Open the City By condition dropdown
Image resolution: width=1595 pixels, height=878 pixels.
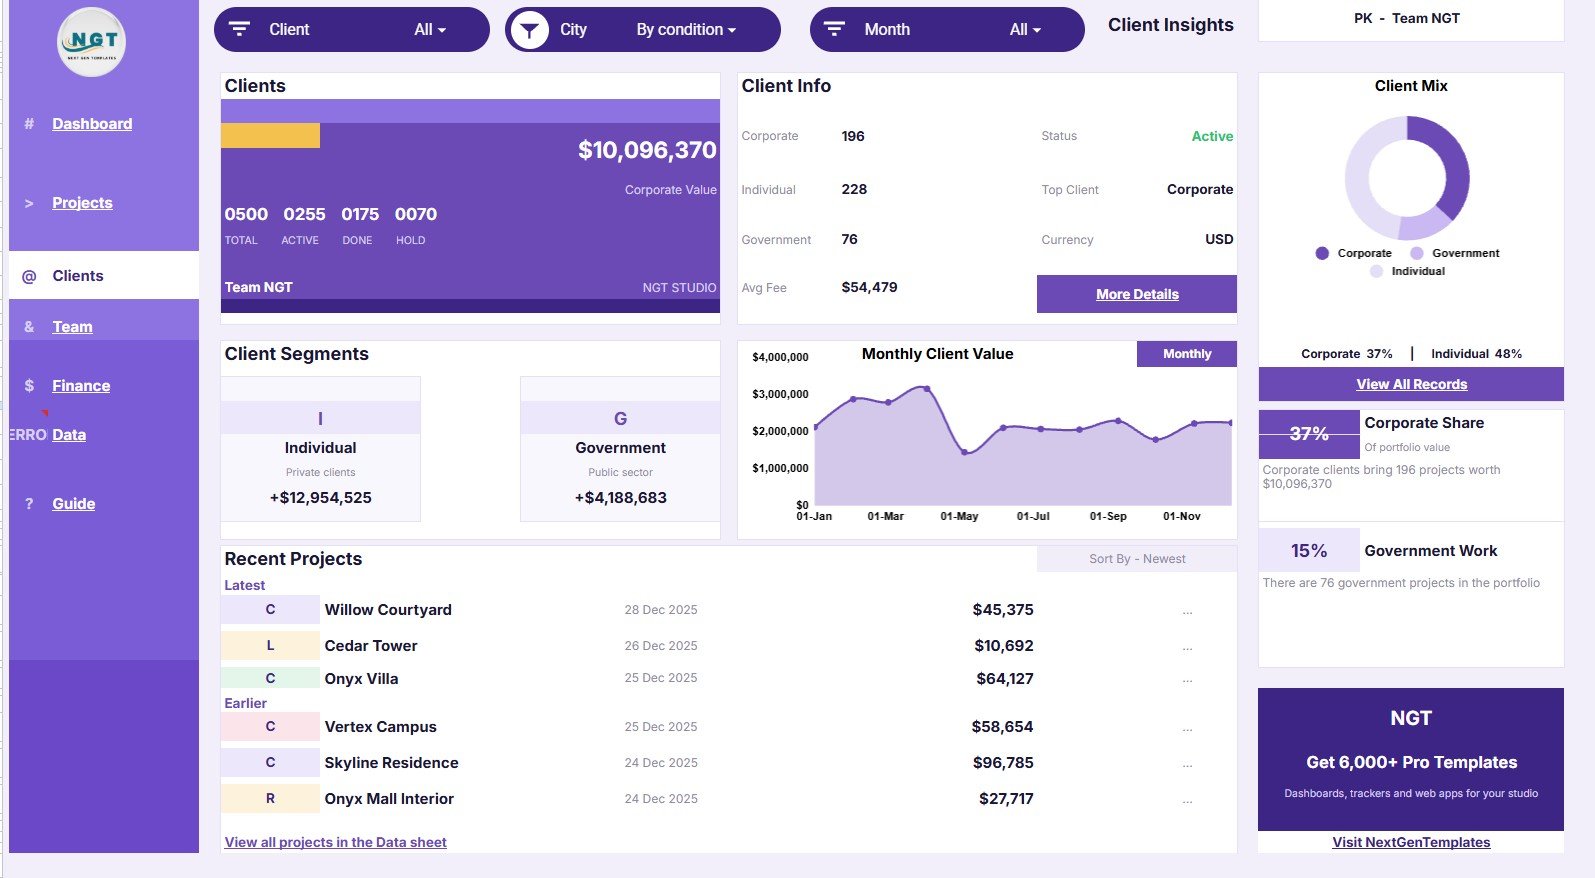(686, 30)
